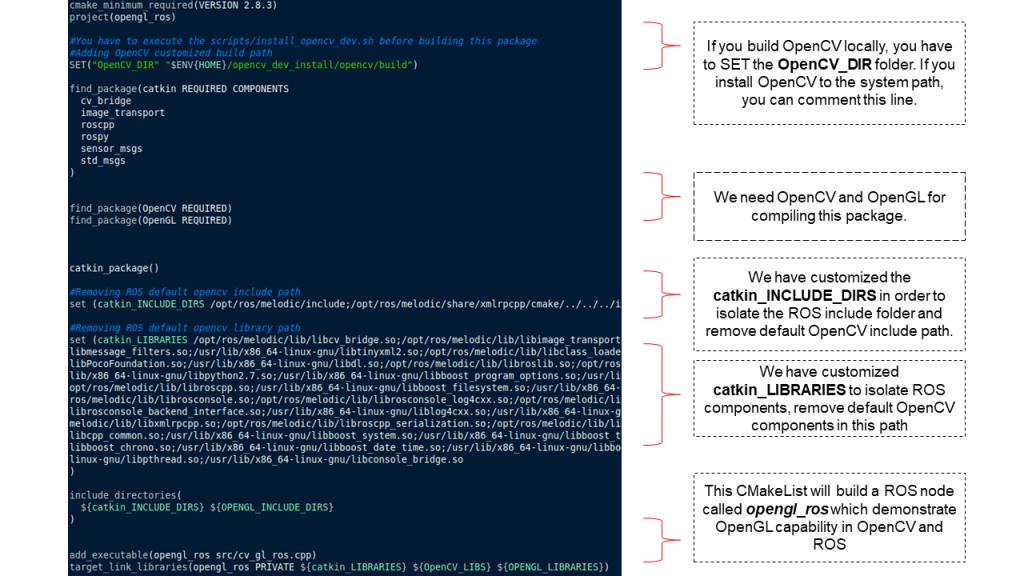The image size is (1024, 576).
Task: Click the annotation box about SET OpenCV_DIR folder
Action: 829,73
